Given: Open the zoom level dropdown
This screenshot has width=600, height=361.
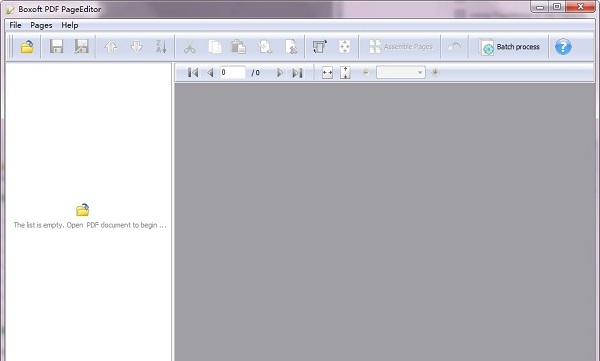Looking at the screenshot, I should [401, 72].
